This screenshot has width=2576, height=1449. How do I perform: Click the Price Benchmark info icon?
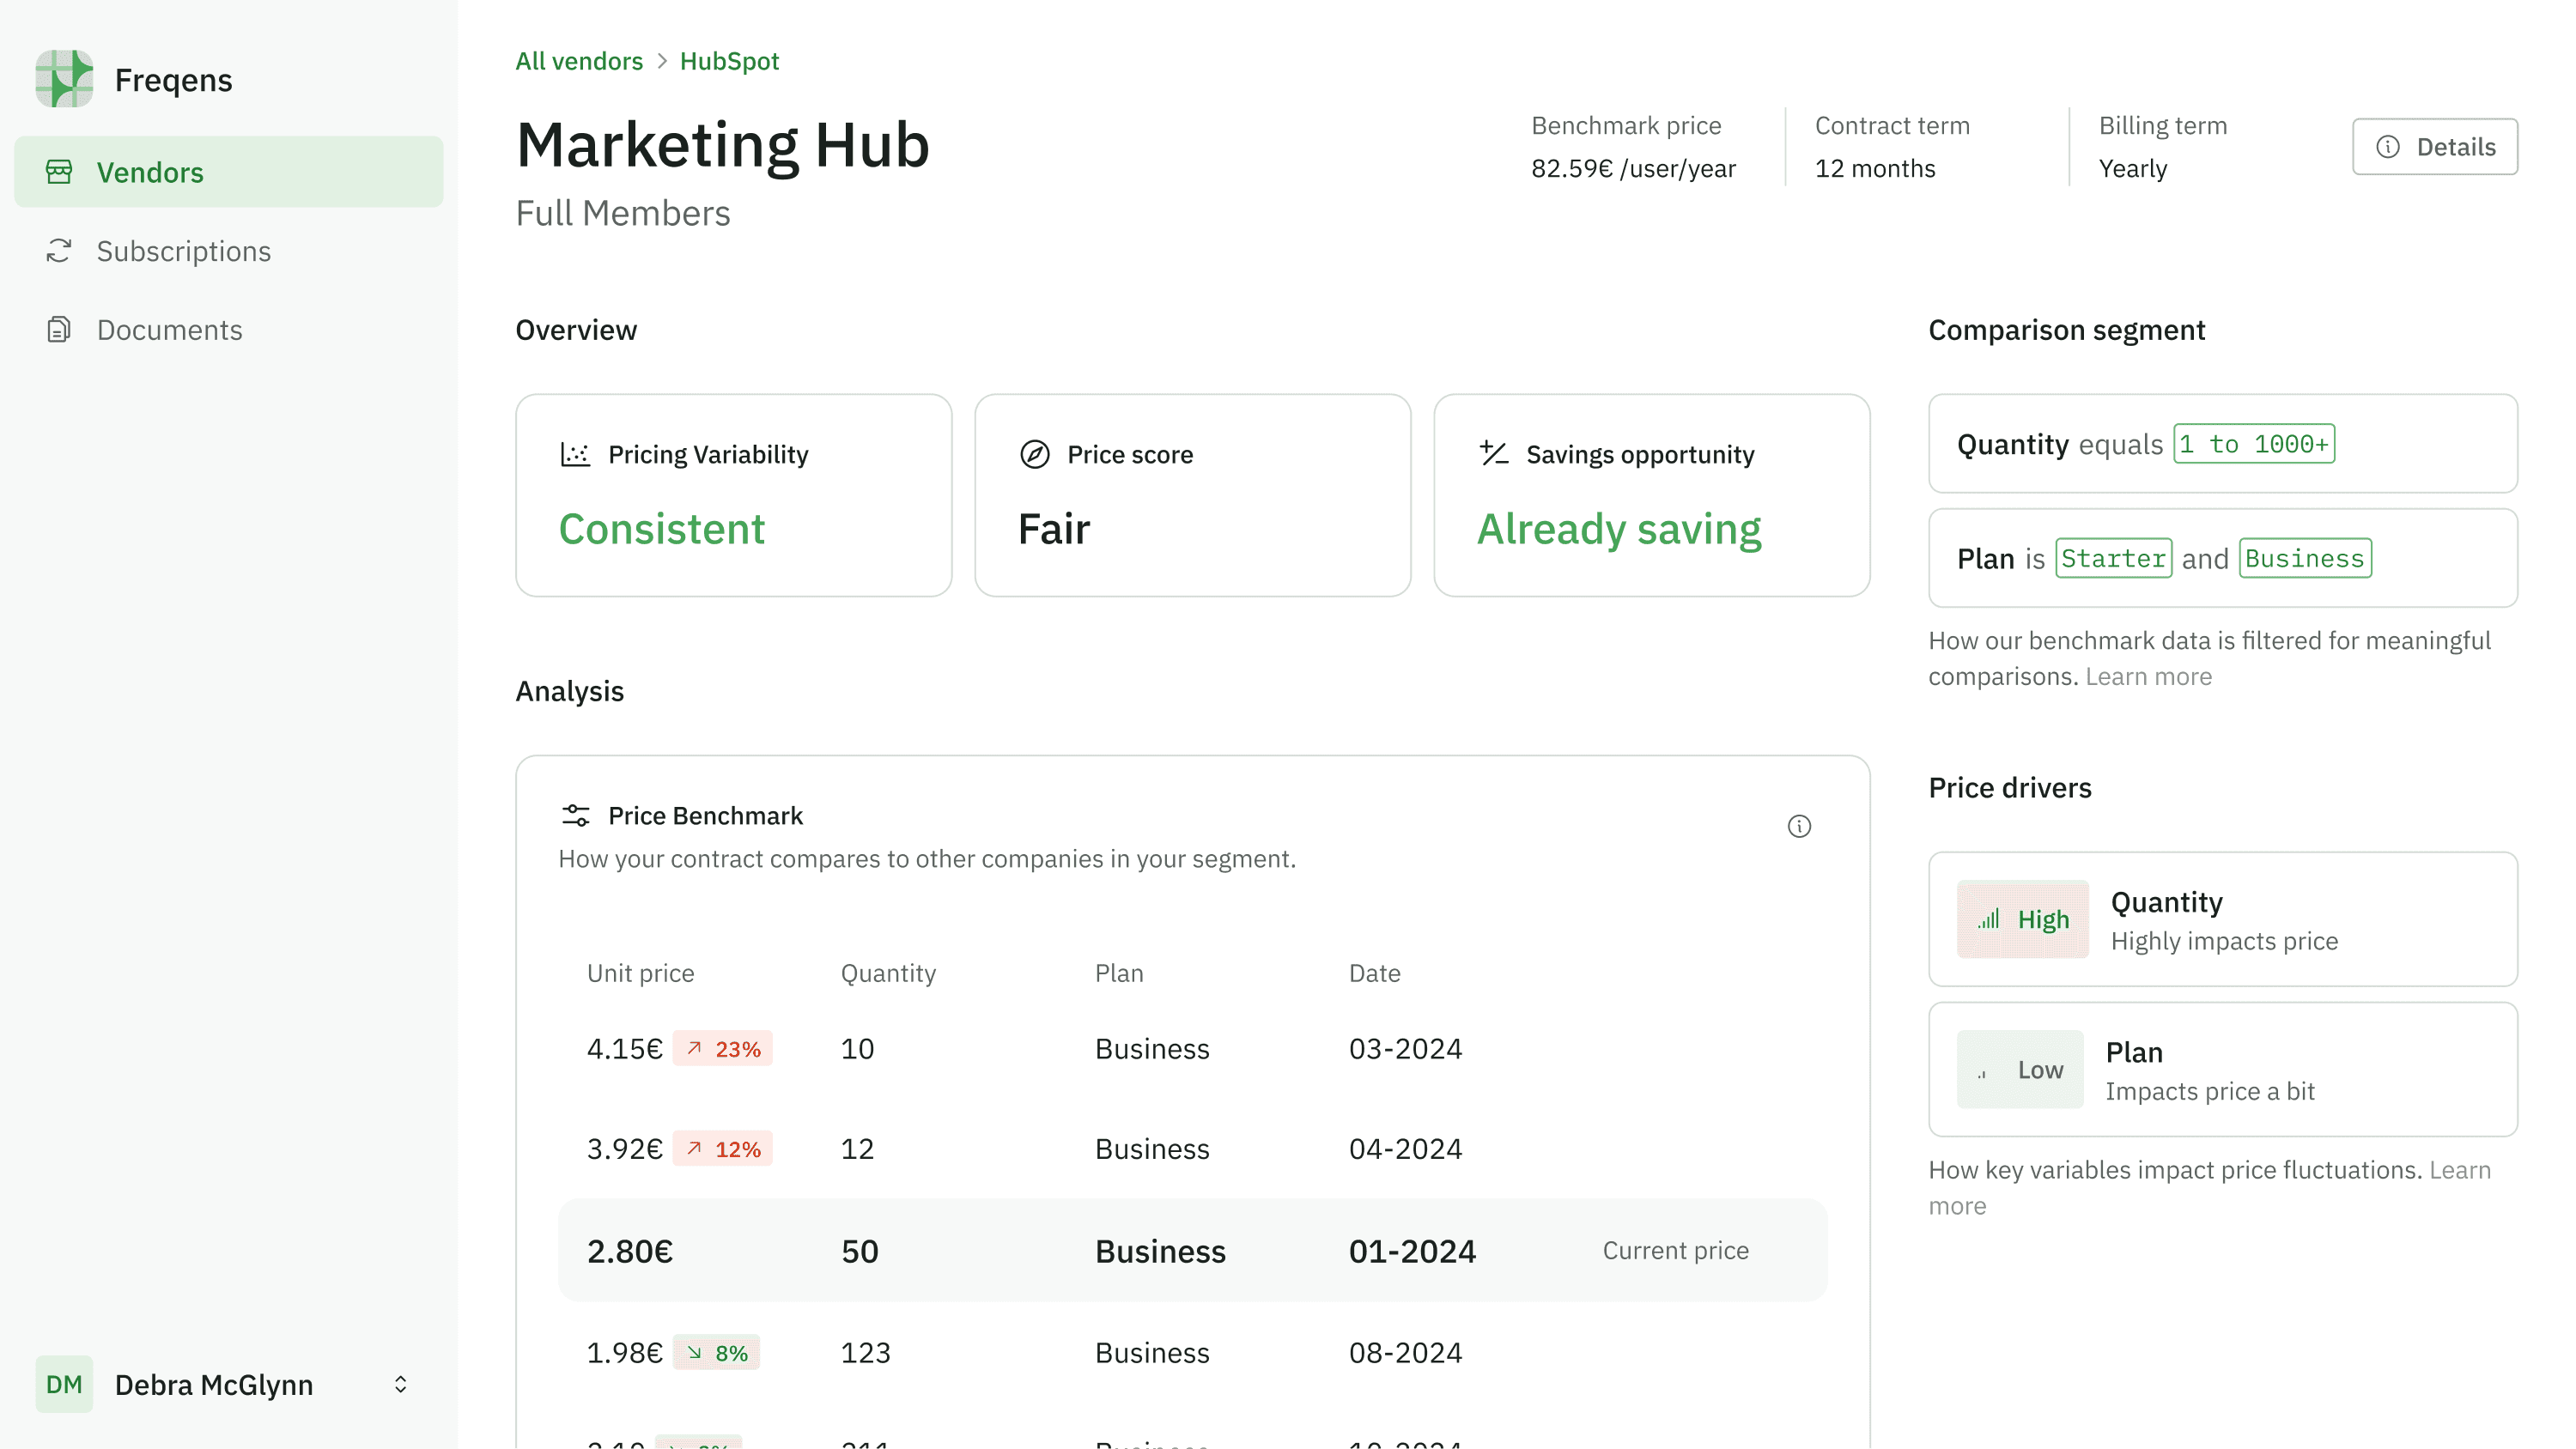pos(1798,826)
